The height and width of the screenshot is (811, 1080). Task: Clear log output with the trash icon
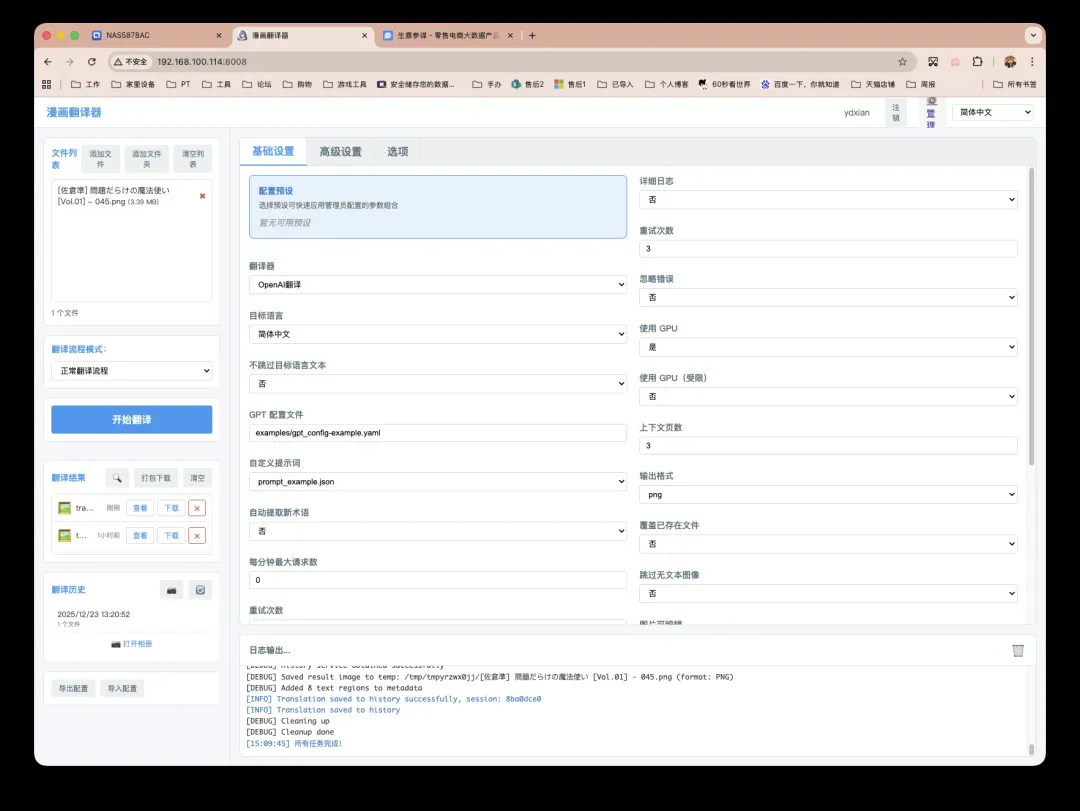(x=1018, y=650)
